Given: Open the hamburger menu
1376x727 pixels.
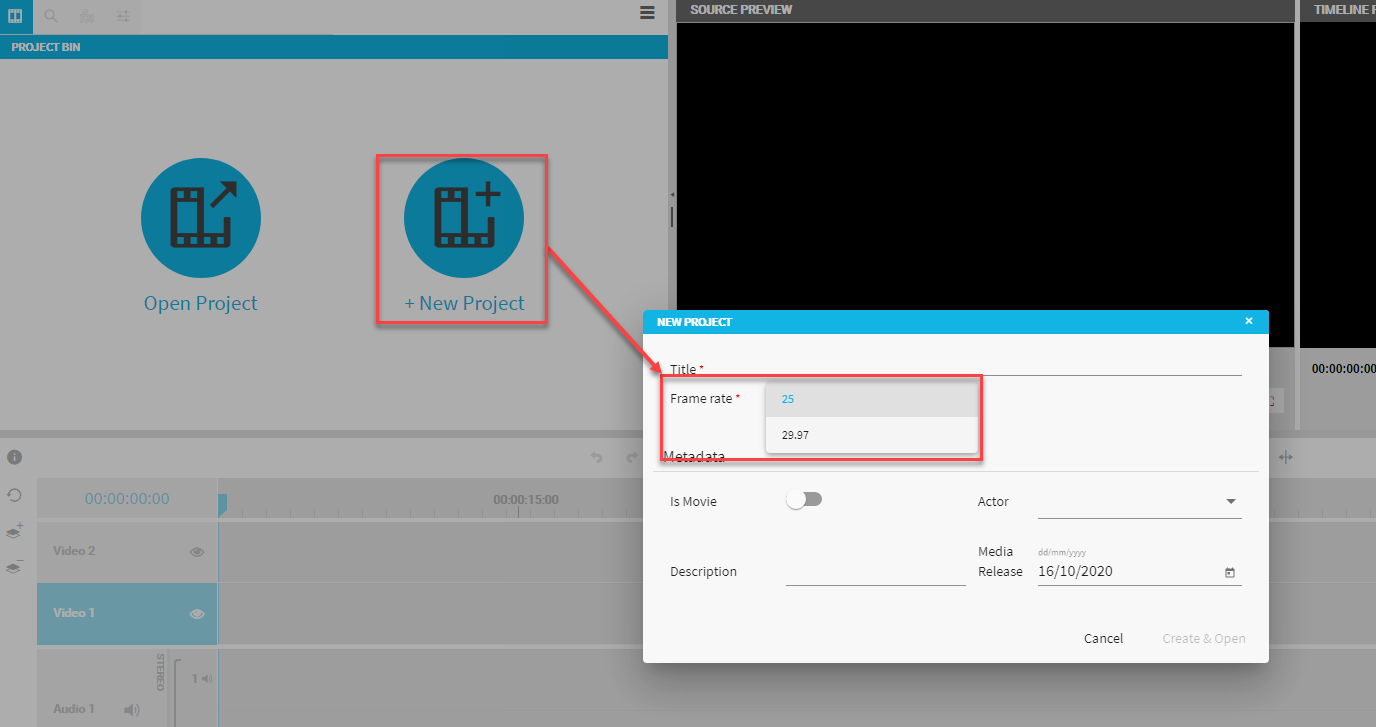Looking at the screenshot, I should 647,13.
